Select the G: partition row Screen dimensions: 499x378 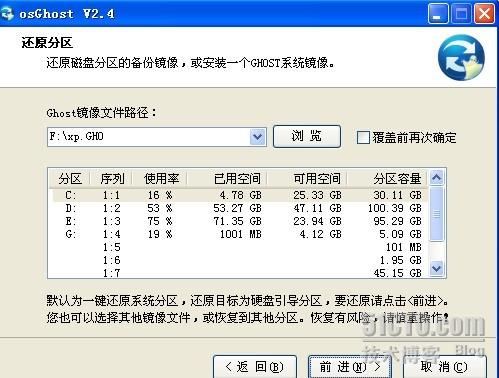point(238,234)
